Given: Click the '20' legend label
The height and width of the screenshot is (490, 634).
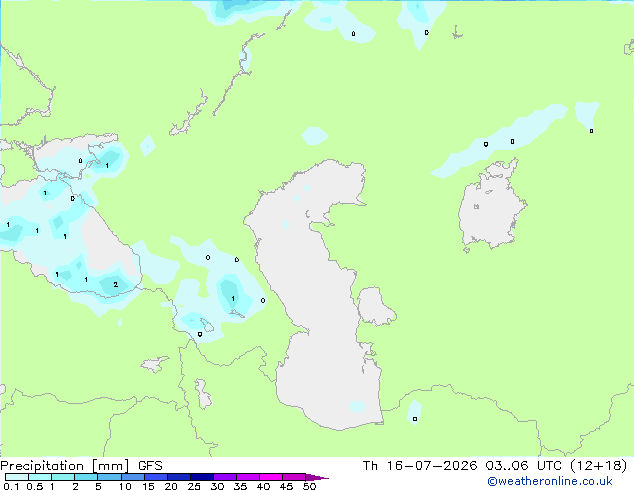Looking at the screenshot, I should (x=171, y=486).
